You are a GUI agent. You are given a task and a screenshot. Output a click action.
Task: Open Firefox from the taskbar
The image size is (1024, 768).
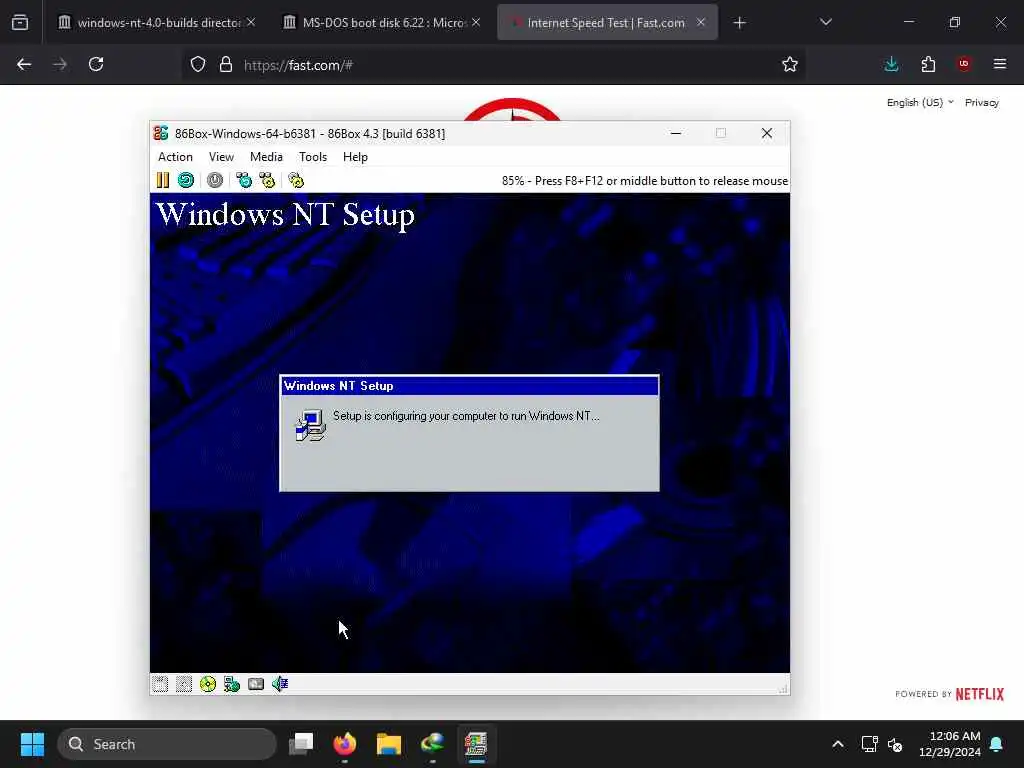pos(345,744)
